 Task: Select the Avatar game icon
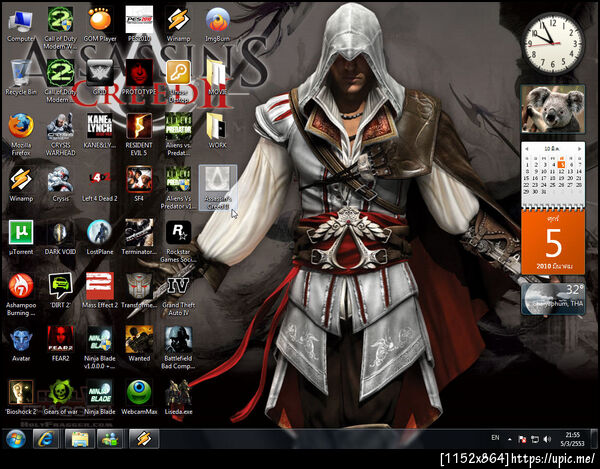[x=21, y=344]
